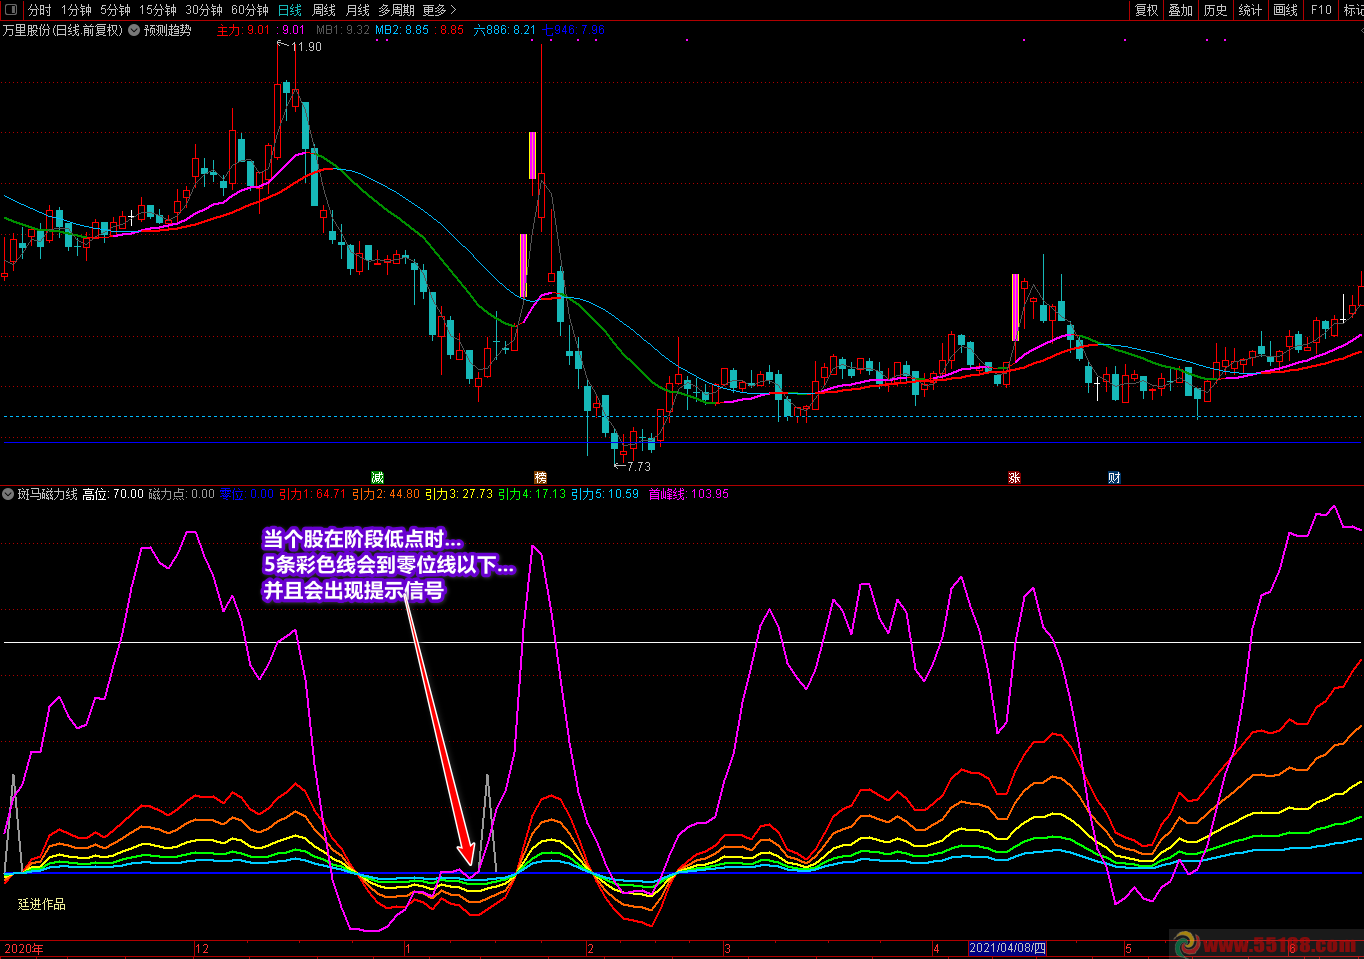Click the green 减 event marker

[x=377, y=478]
